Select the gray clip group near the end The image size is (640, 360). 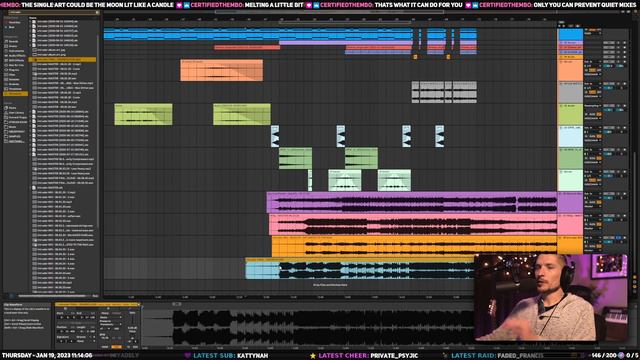[444, 92]
